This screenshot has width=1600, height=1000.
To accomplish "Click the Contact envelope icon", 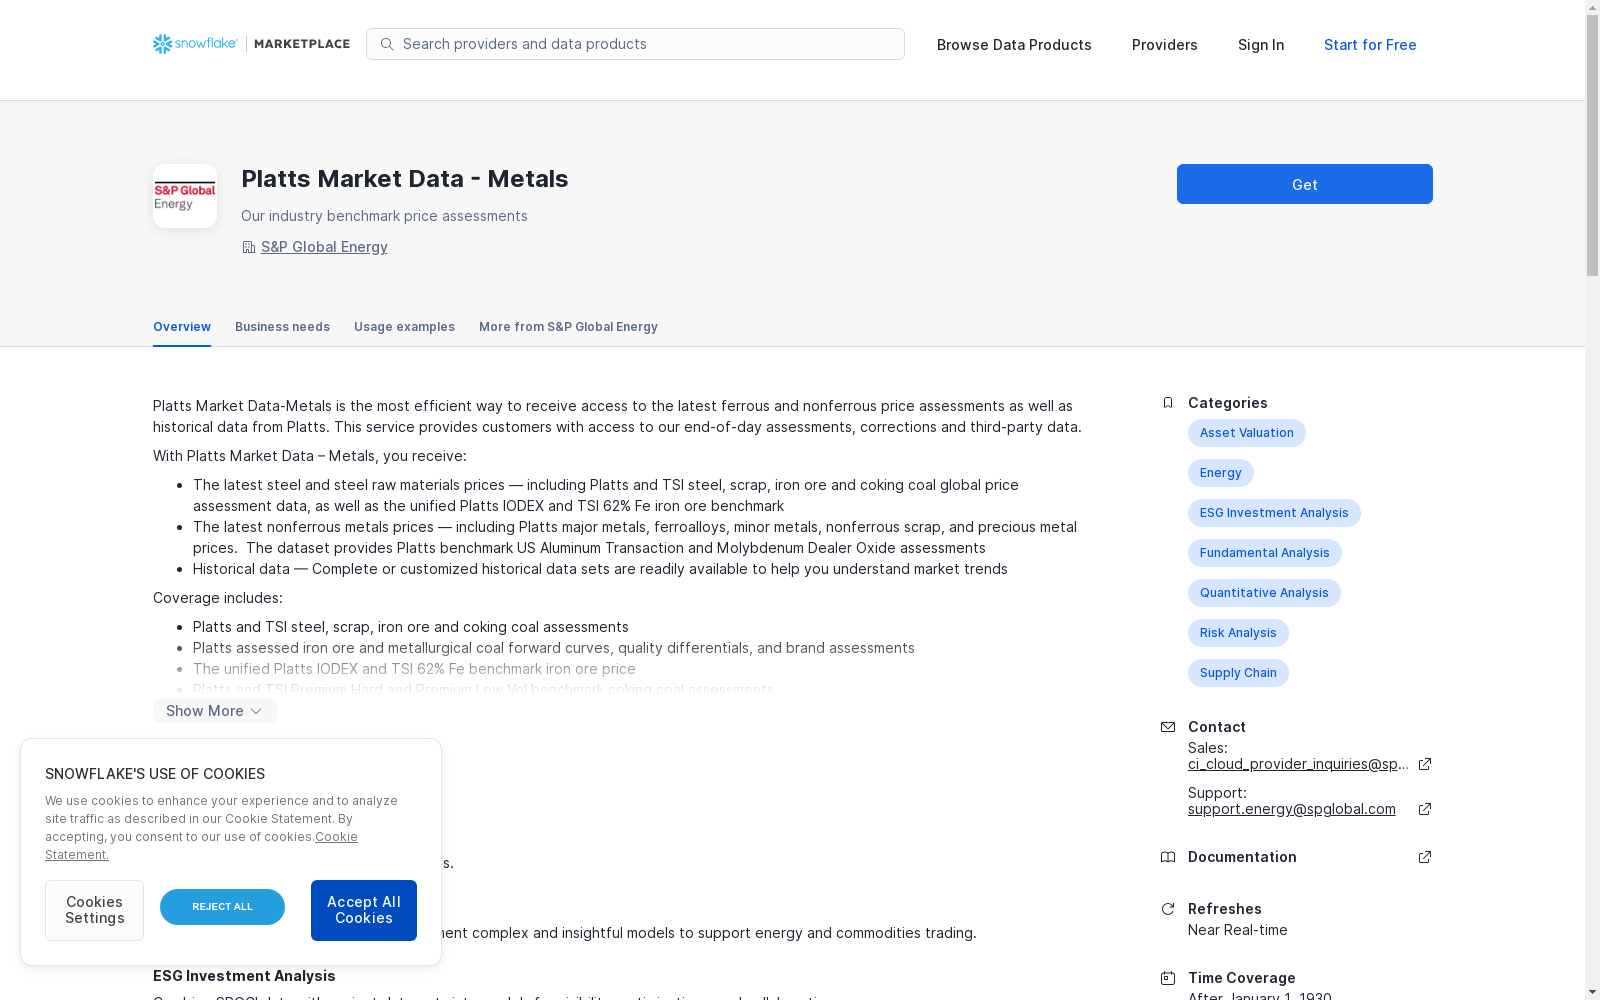I will pos(1167,727).
